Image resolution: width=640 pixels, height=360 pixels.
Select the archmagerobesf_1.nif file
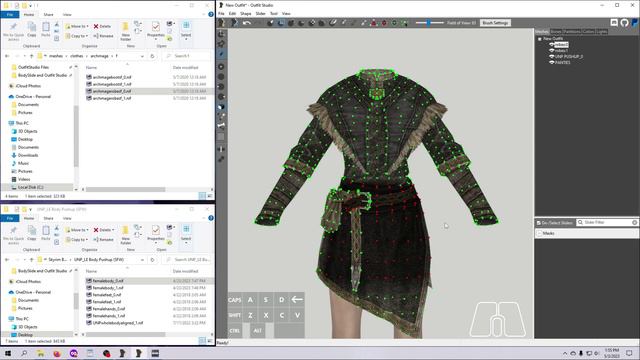coord(111,98)
